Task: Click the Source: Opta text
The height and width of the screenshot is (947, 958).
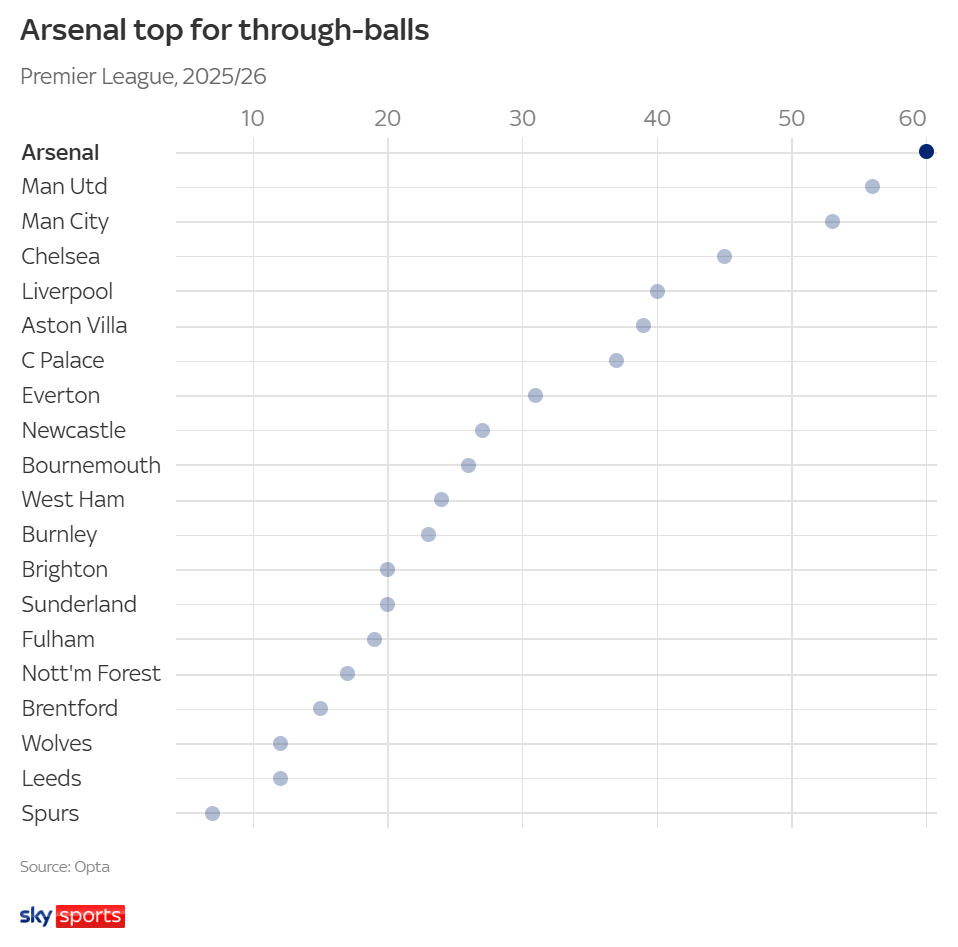Action: [65, 867]
